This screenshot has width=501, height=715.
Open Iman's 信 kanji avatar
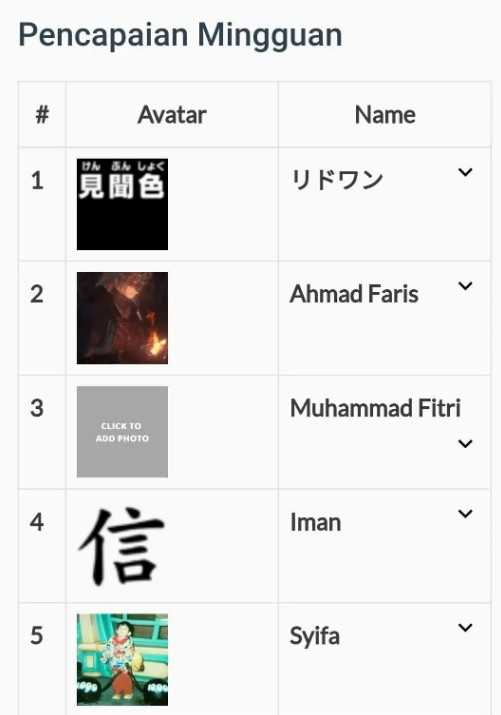122,546
